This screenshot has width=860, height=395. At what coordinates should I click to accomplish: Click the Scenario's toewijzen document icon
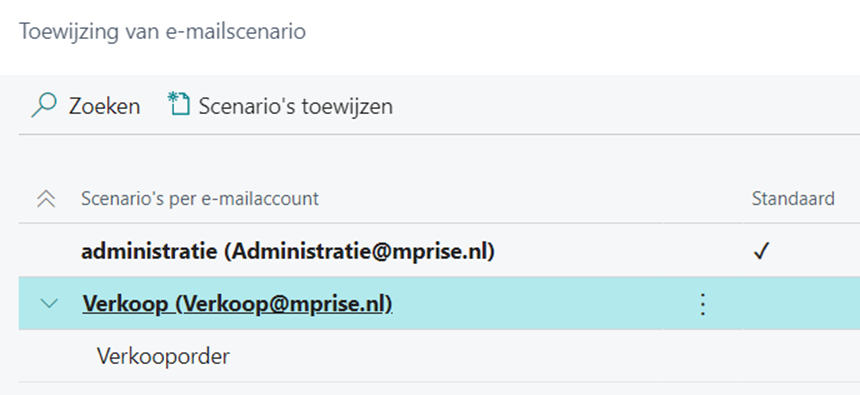point(179,104)
